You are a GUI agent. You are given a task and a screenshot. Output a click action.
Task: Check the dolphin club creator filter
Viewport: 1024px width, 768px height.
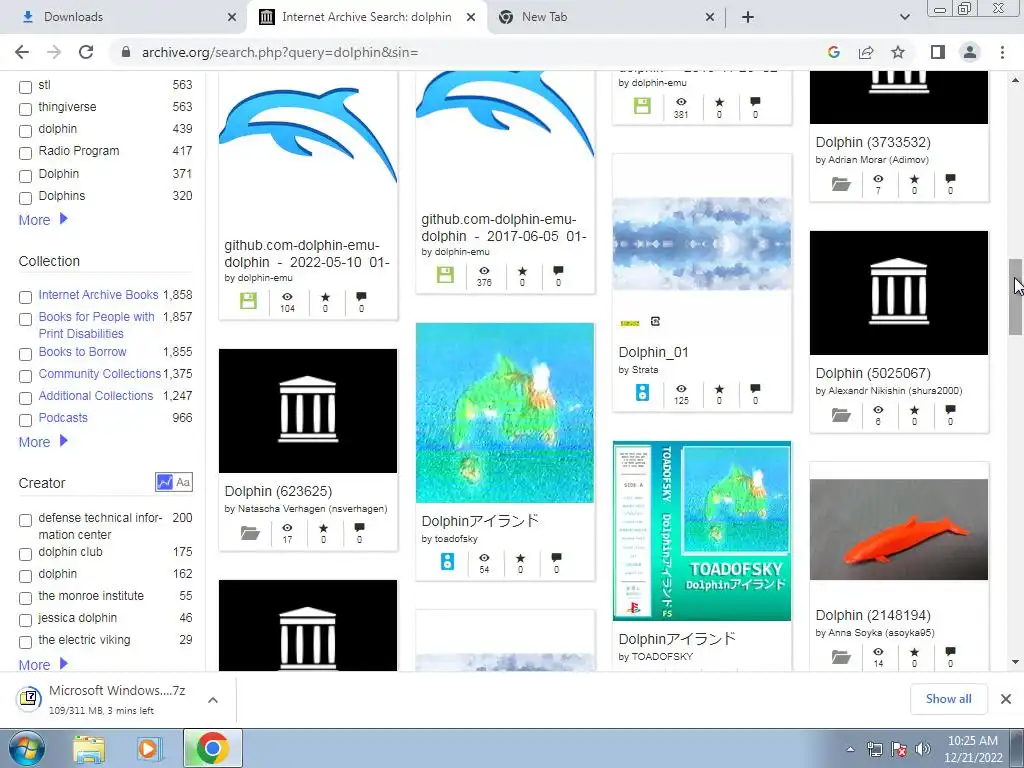(25, 554)
